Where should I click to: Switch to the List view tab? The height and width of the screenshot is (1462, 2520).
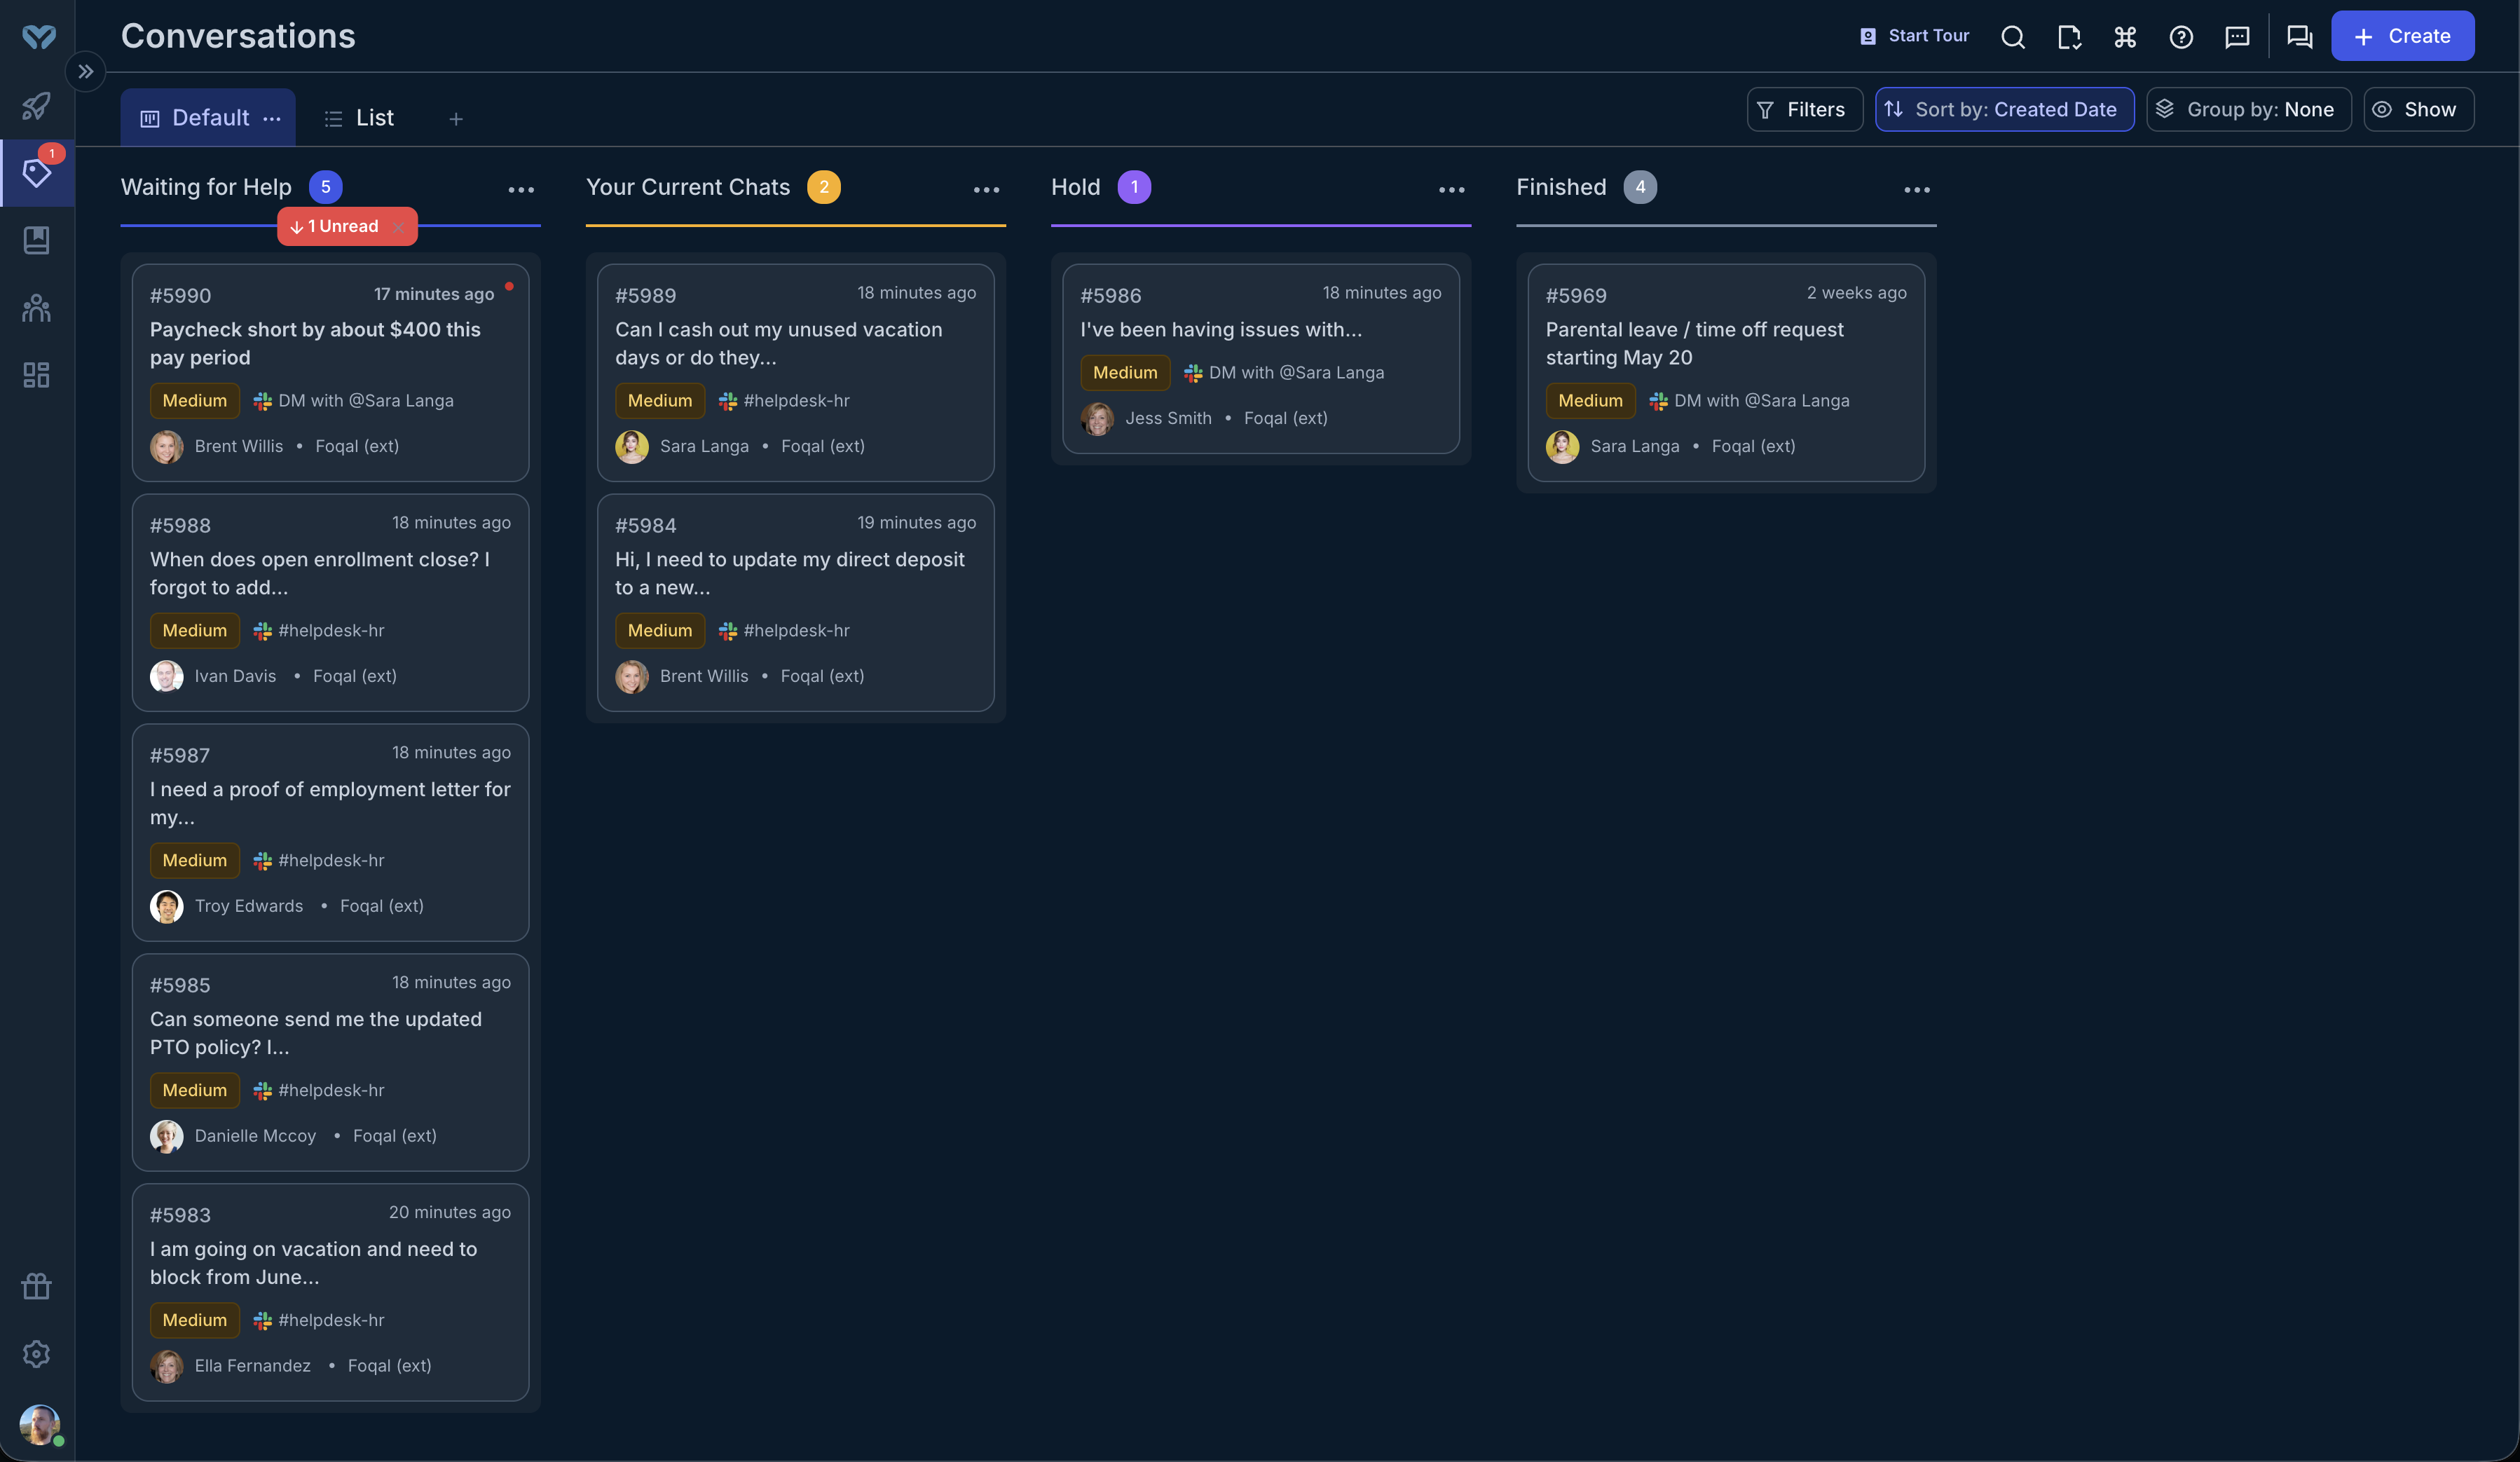(360, 118)
